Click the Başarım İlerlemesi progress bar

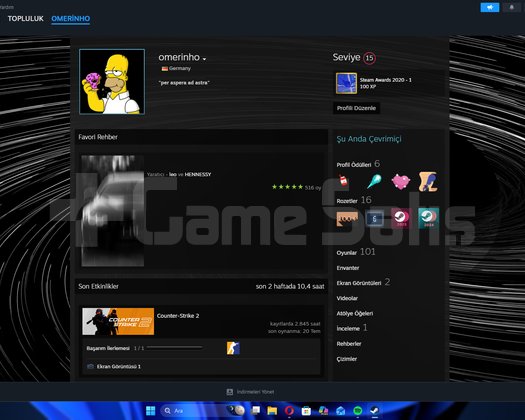click(175, 348)
